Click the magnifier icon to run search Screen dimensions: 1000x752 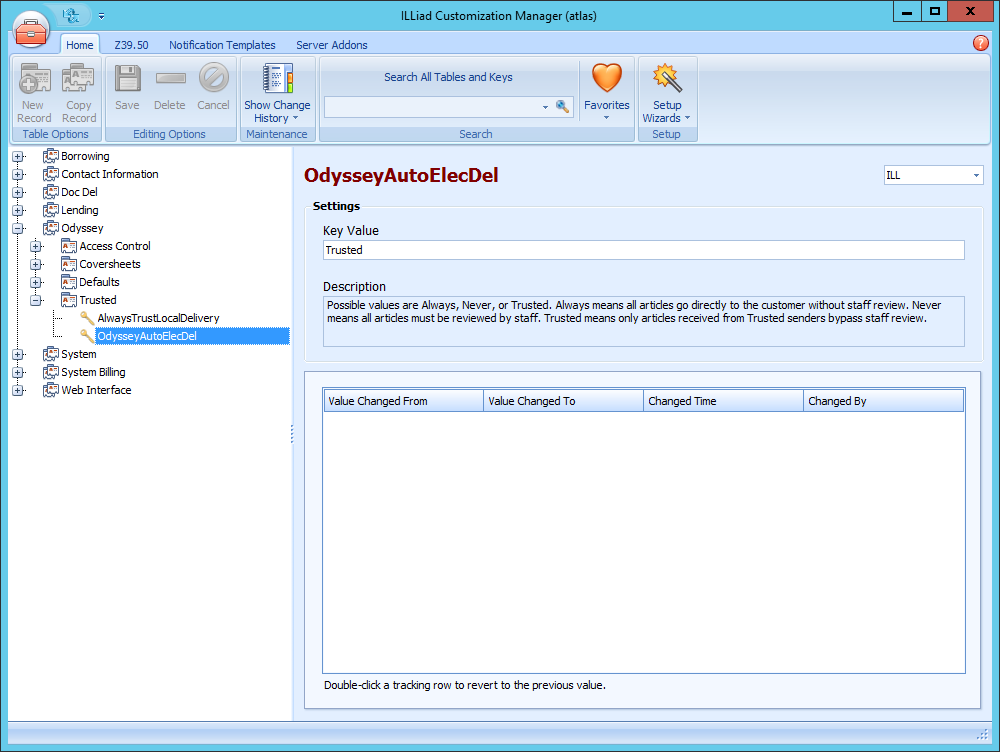click(x=562, y=105)
